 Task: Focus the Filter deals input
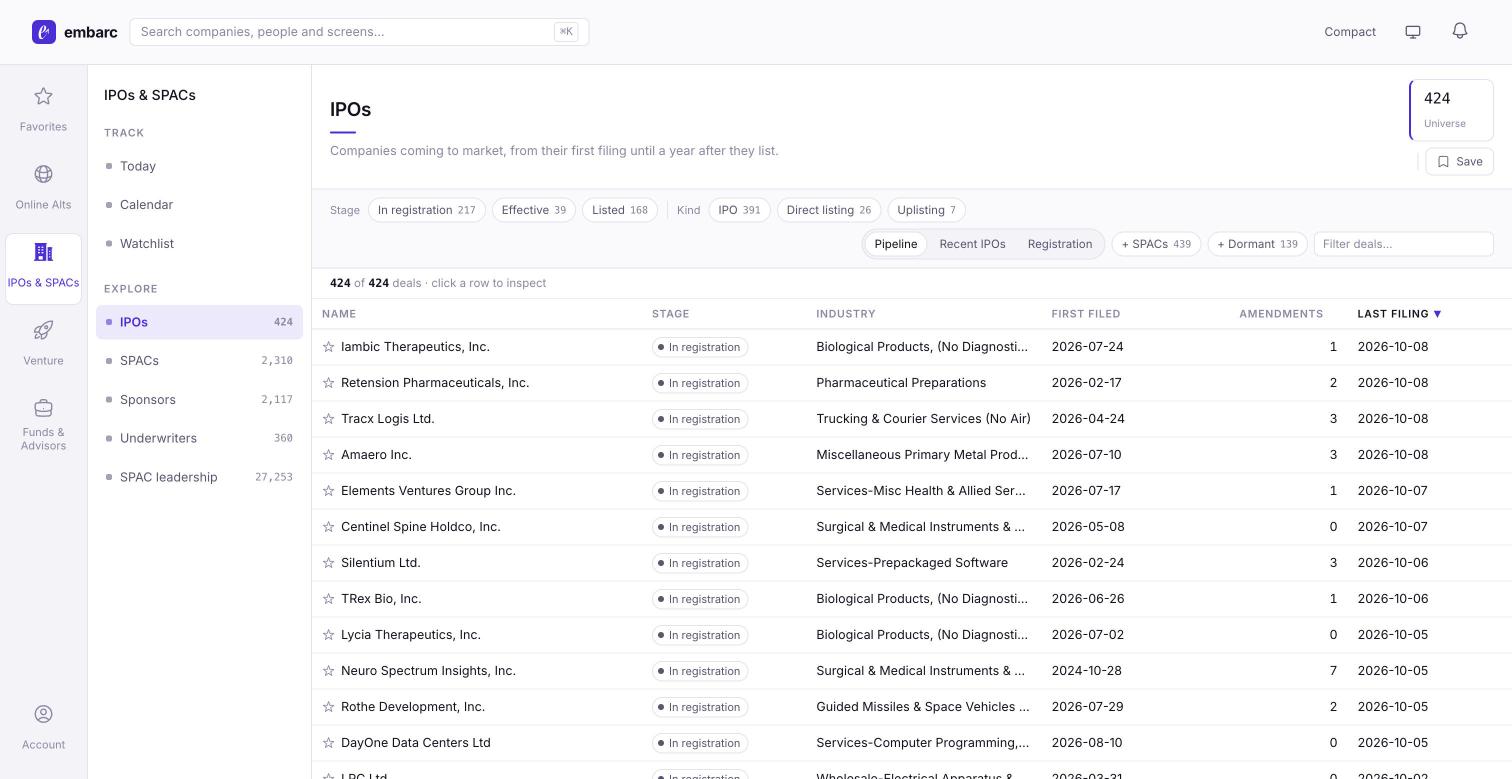click(x=1403, y=244)
